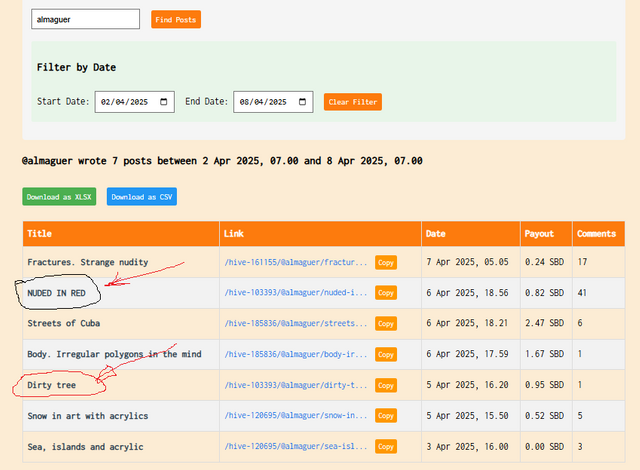This screenshot has height=470, width=640.
Task: Click payout value 0.24 SBD
Action: coord(544,262)
